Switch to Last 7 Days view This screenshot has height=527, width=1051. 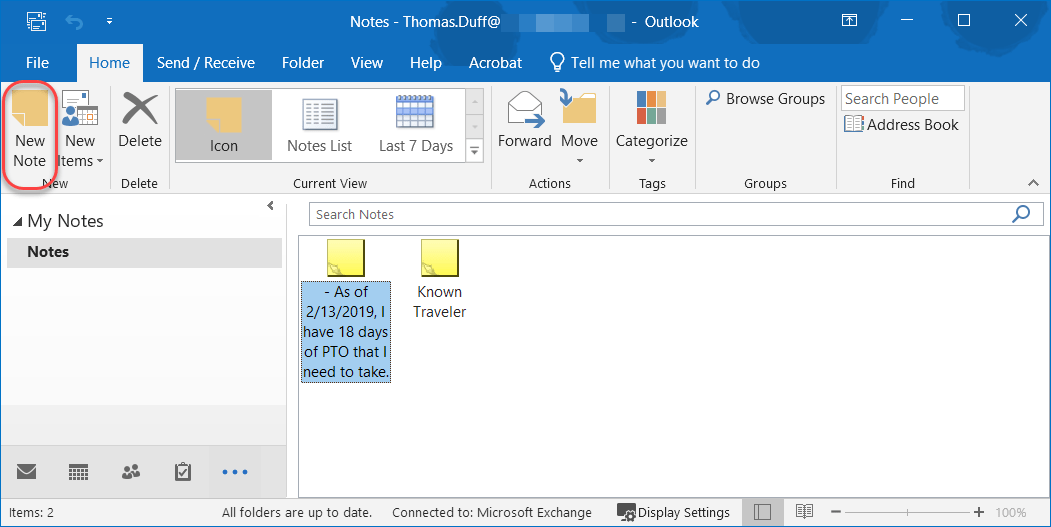pyautogui.click(x=416, y=125)
